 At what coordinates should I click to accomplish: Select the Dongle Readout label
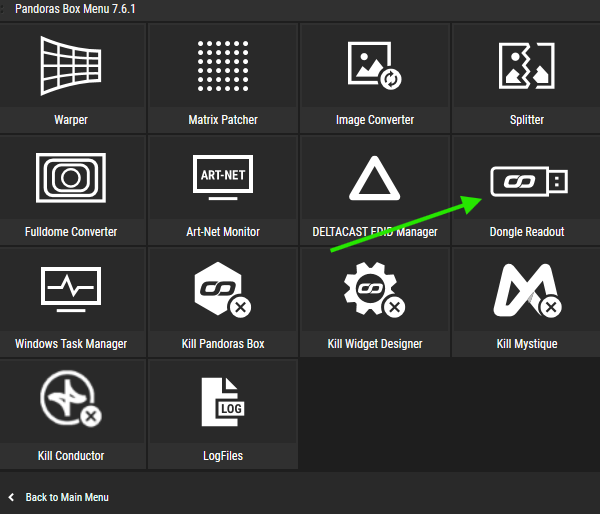pyautogui.click(x=527, y=232)
